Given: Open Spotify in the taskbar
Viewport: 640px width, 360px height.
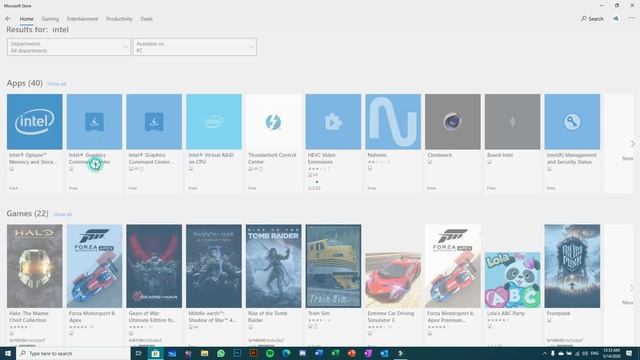Looking at the screenshot, I should pyautogui.click(x=270, y=353).
